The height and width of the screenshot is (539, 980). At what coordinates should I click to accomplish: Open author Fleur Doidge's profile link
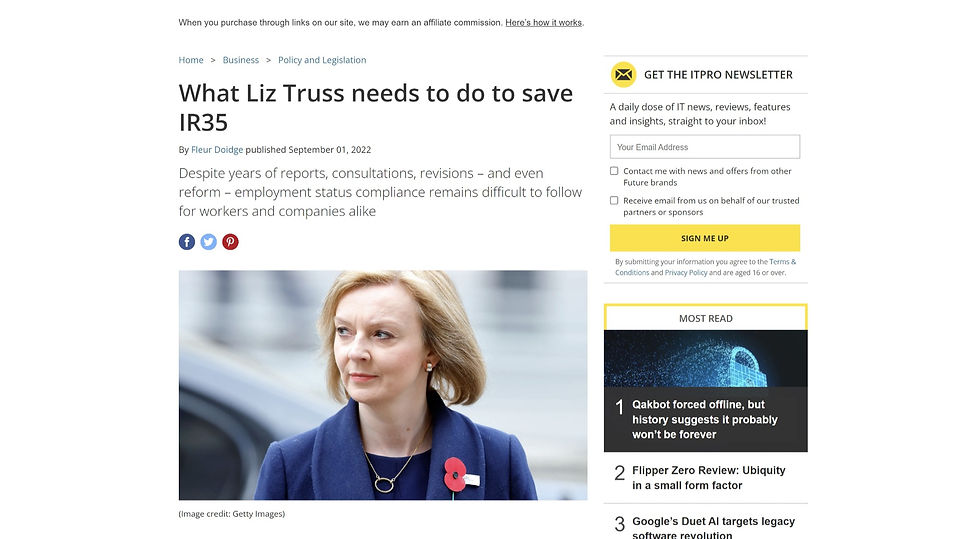(x=217, y=150)
